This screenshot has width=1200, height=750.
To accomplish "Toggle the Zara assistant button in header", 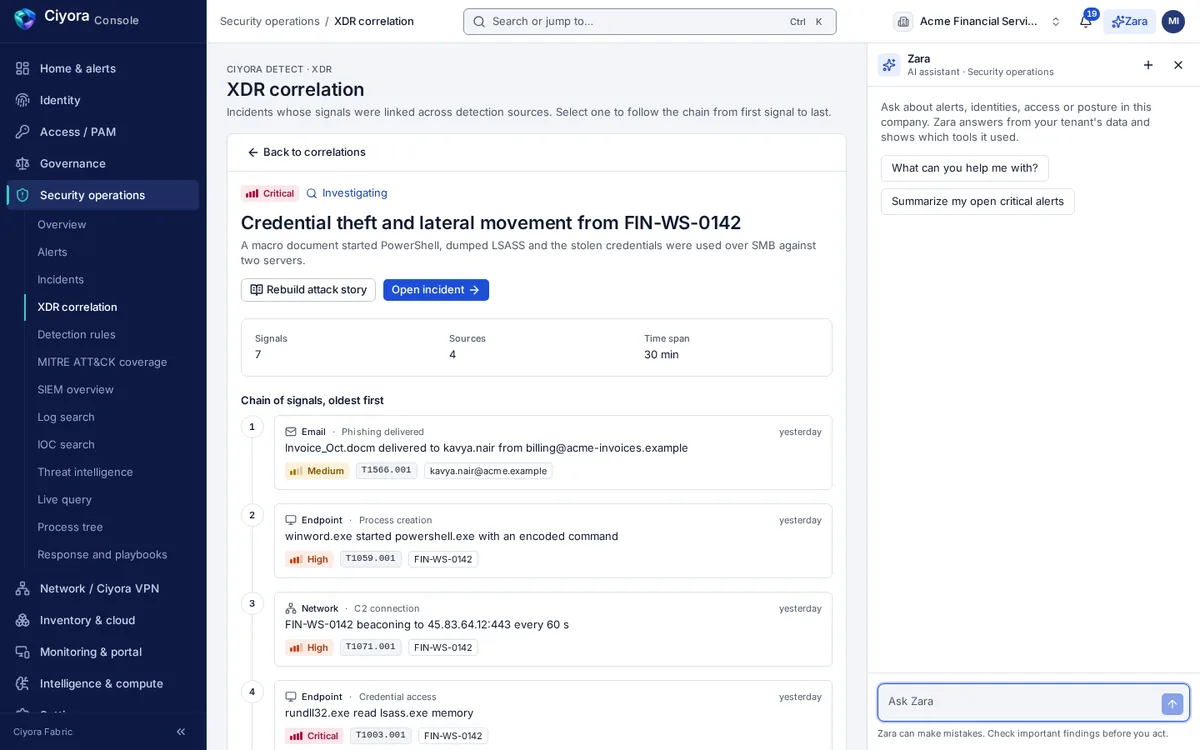I will pos(1129,21).
